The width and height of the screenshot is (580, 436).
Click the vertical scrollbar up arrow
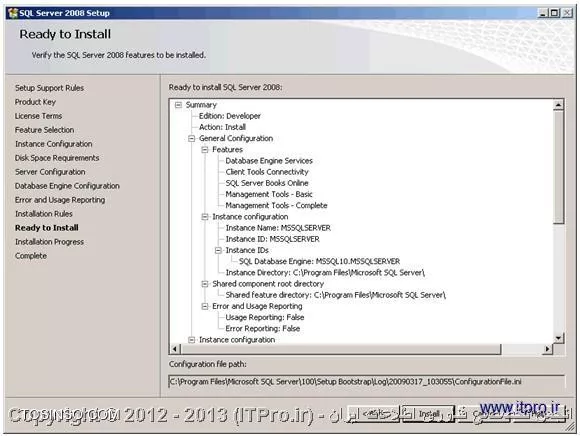558,105
